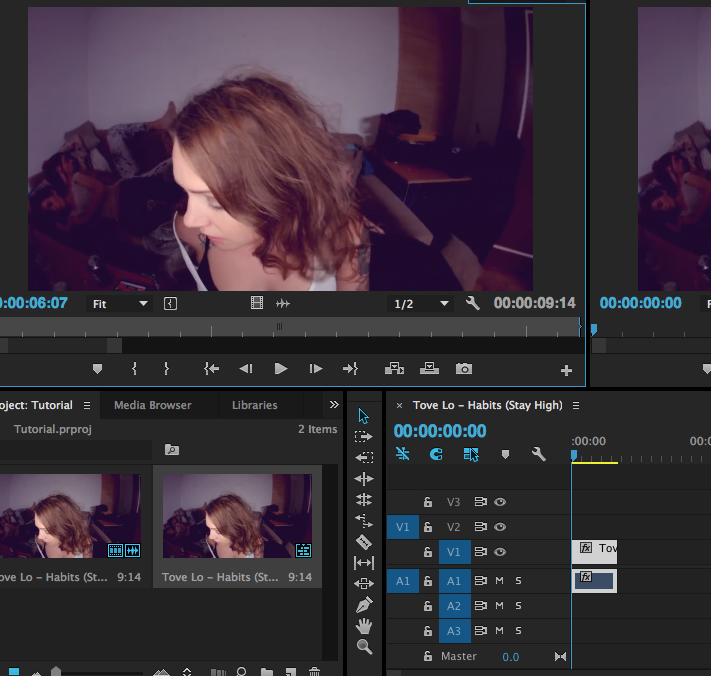Click Add Marker in Source monitor

click(x=97, y=369)
